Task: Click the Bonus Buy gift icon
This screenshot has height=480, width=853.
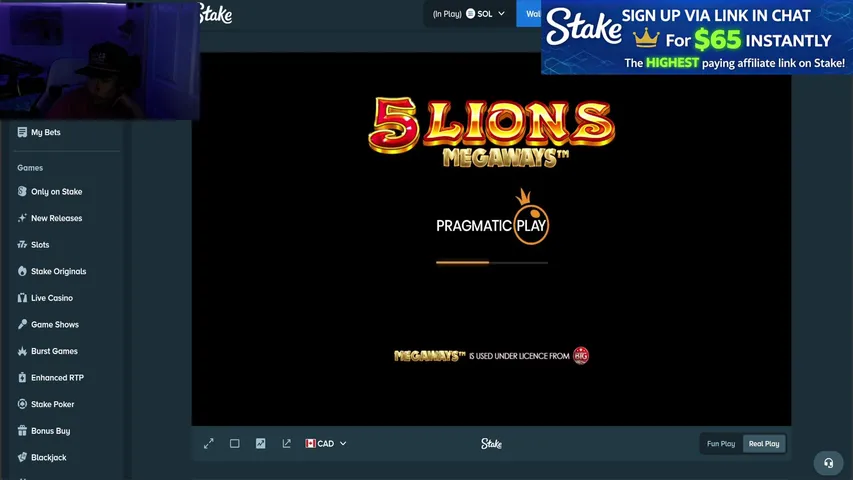Action: coord(22,430)
